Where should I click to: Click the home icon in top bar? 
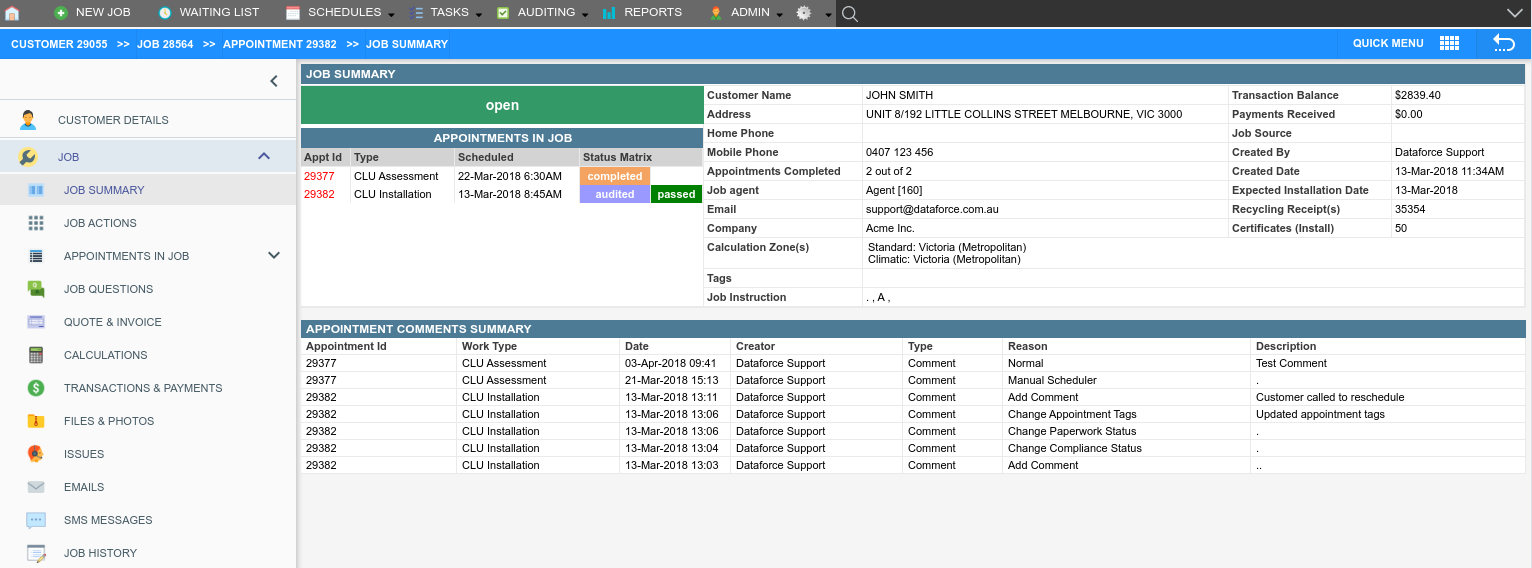pos(12,13)
